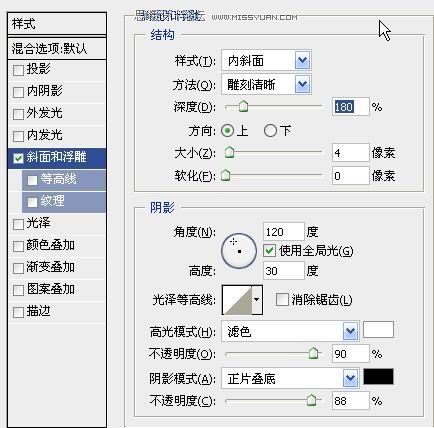Enable 消除锯齿 anti-aliased checkbox

pyautogui.click(x=282, y=299)
